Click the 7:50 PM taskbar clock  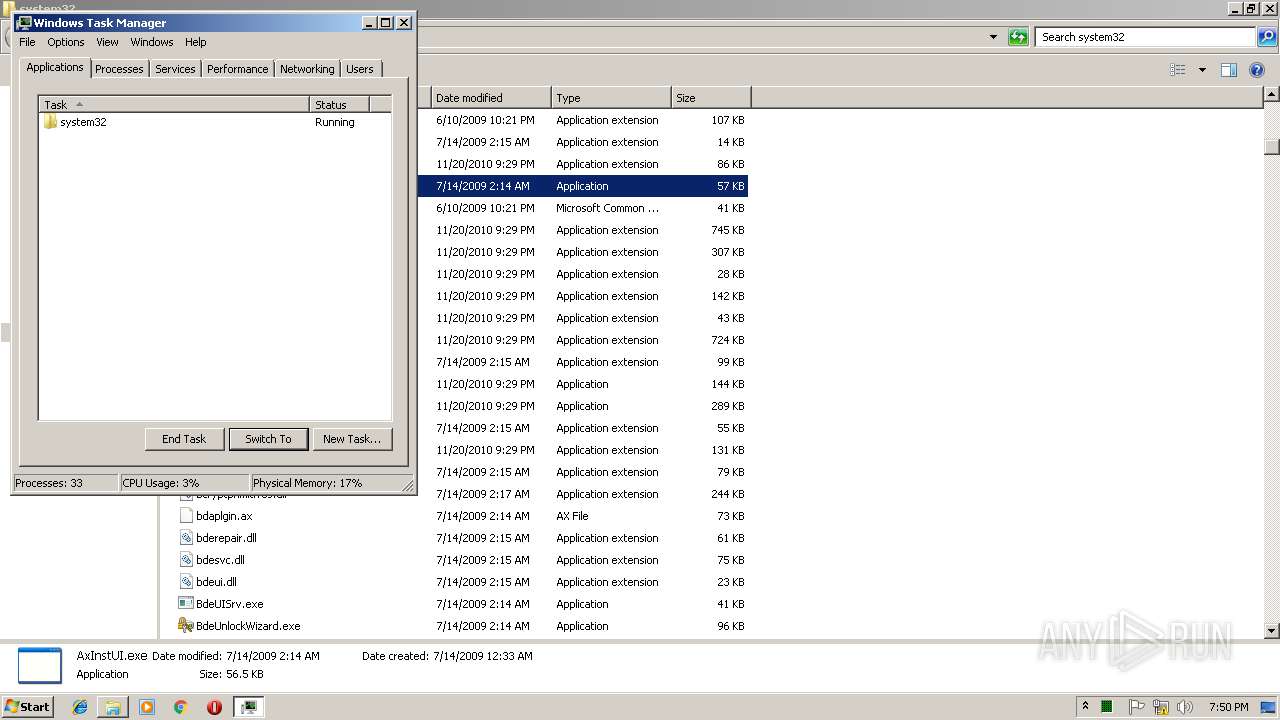[x=1229, y=707]
